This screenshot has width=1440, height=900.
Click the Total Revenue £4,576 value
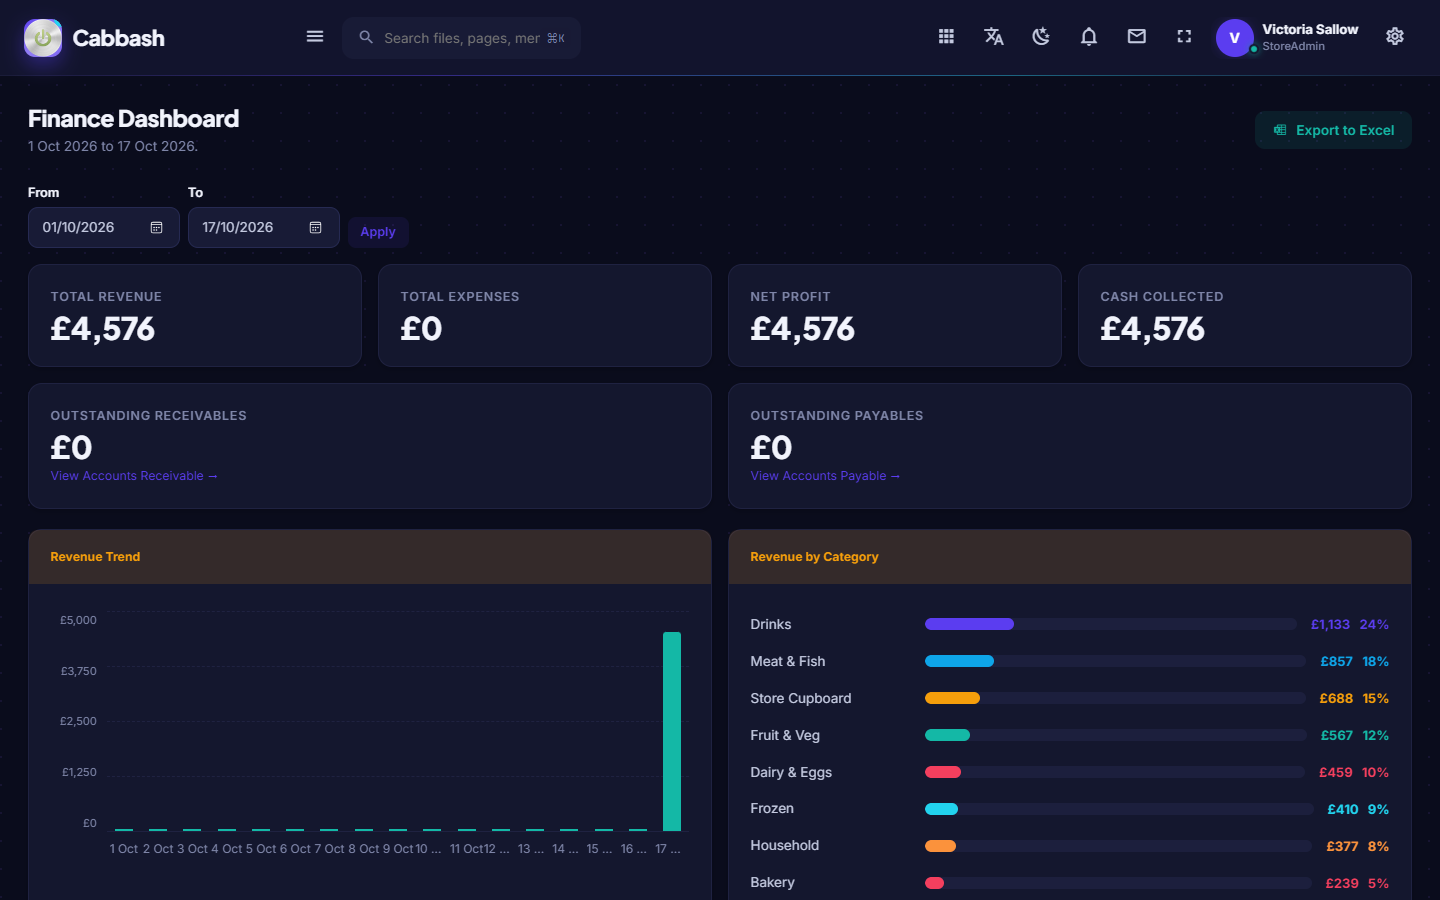coord(103,329)
